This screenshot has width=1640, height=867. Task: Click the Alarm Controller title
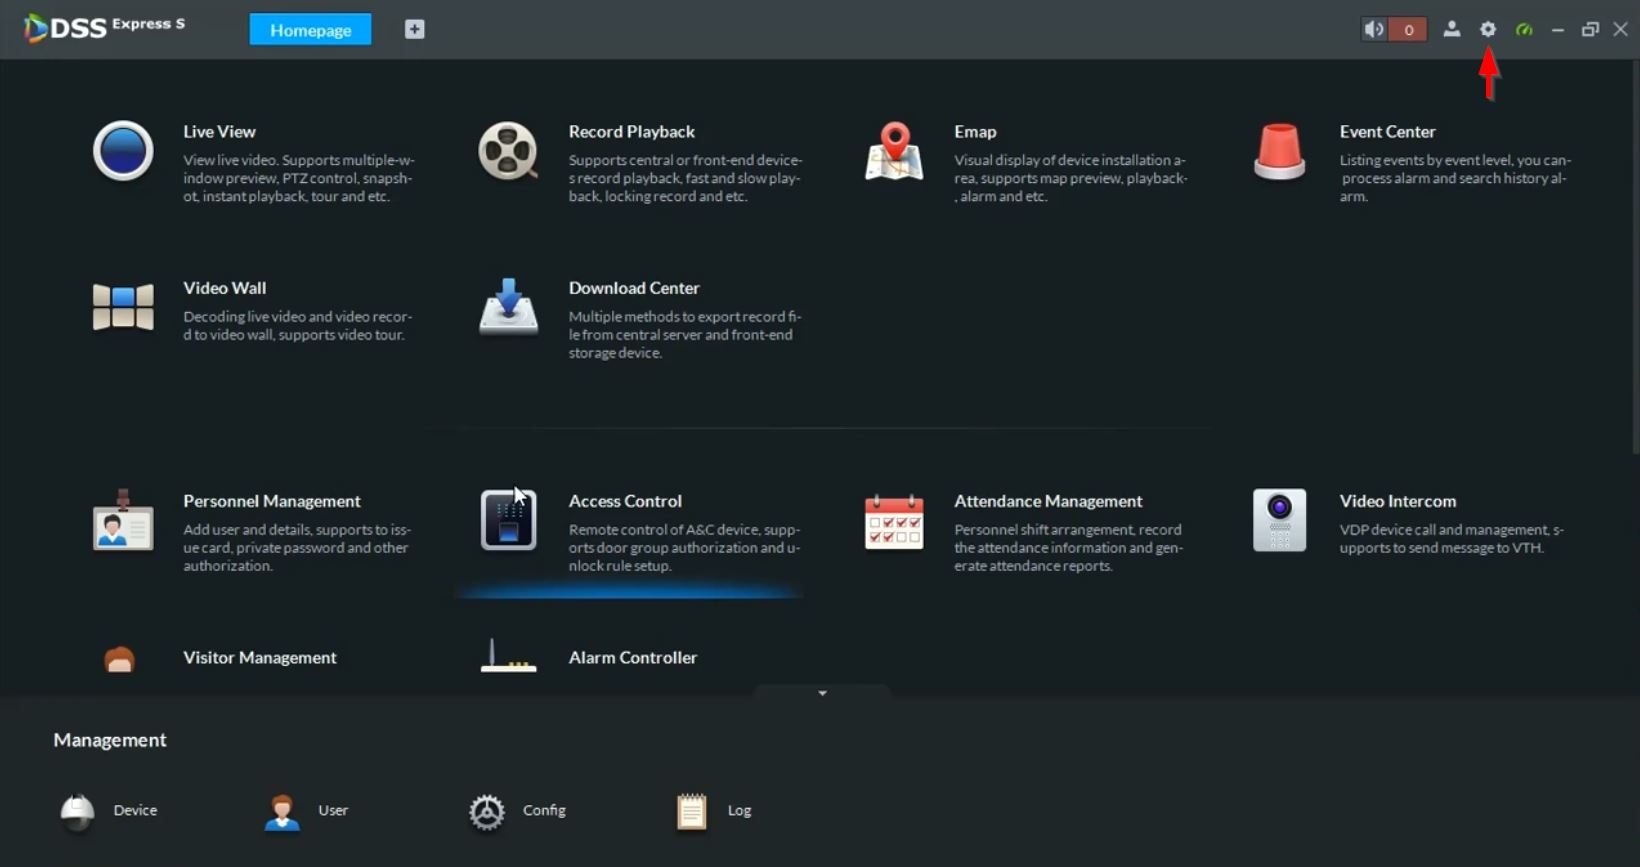pos(632,657)
